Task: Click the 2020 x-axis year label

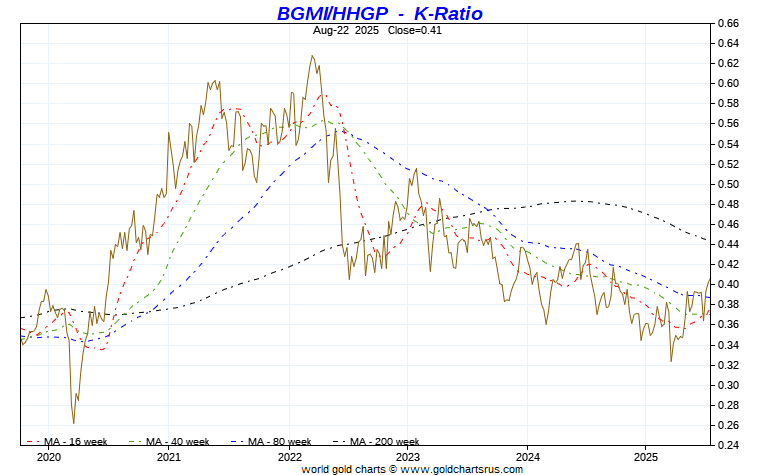Action: click(49, 457)
